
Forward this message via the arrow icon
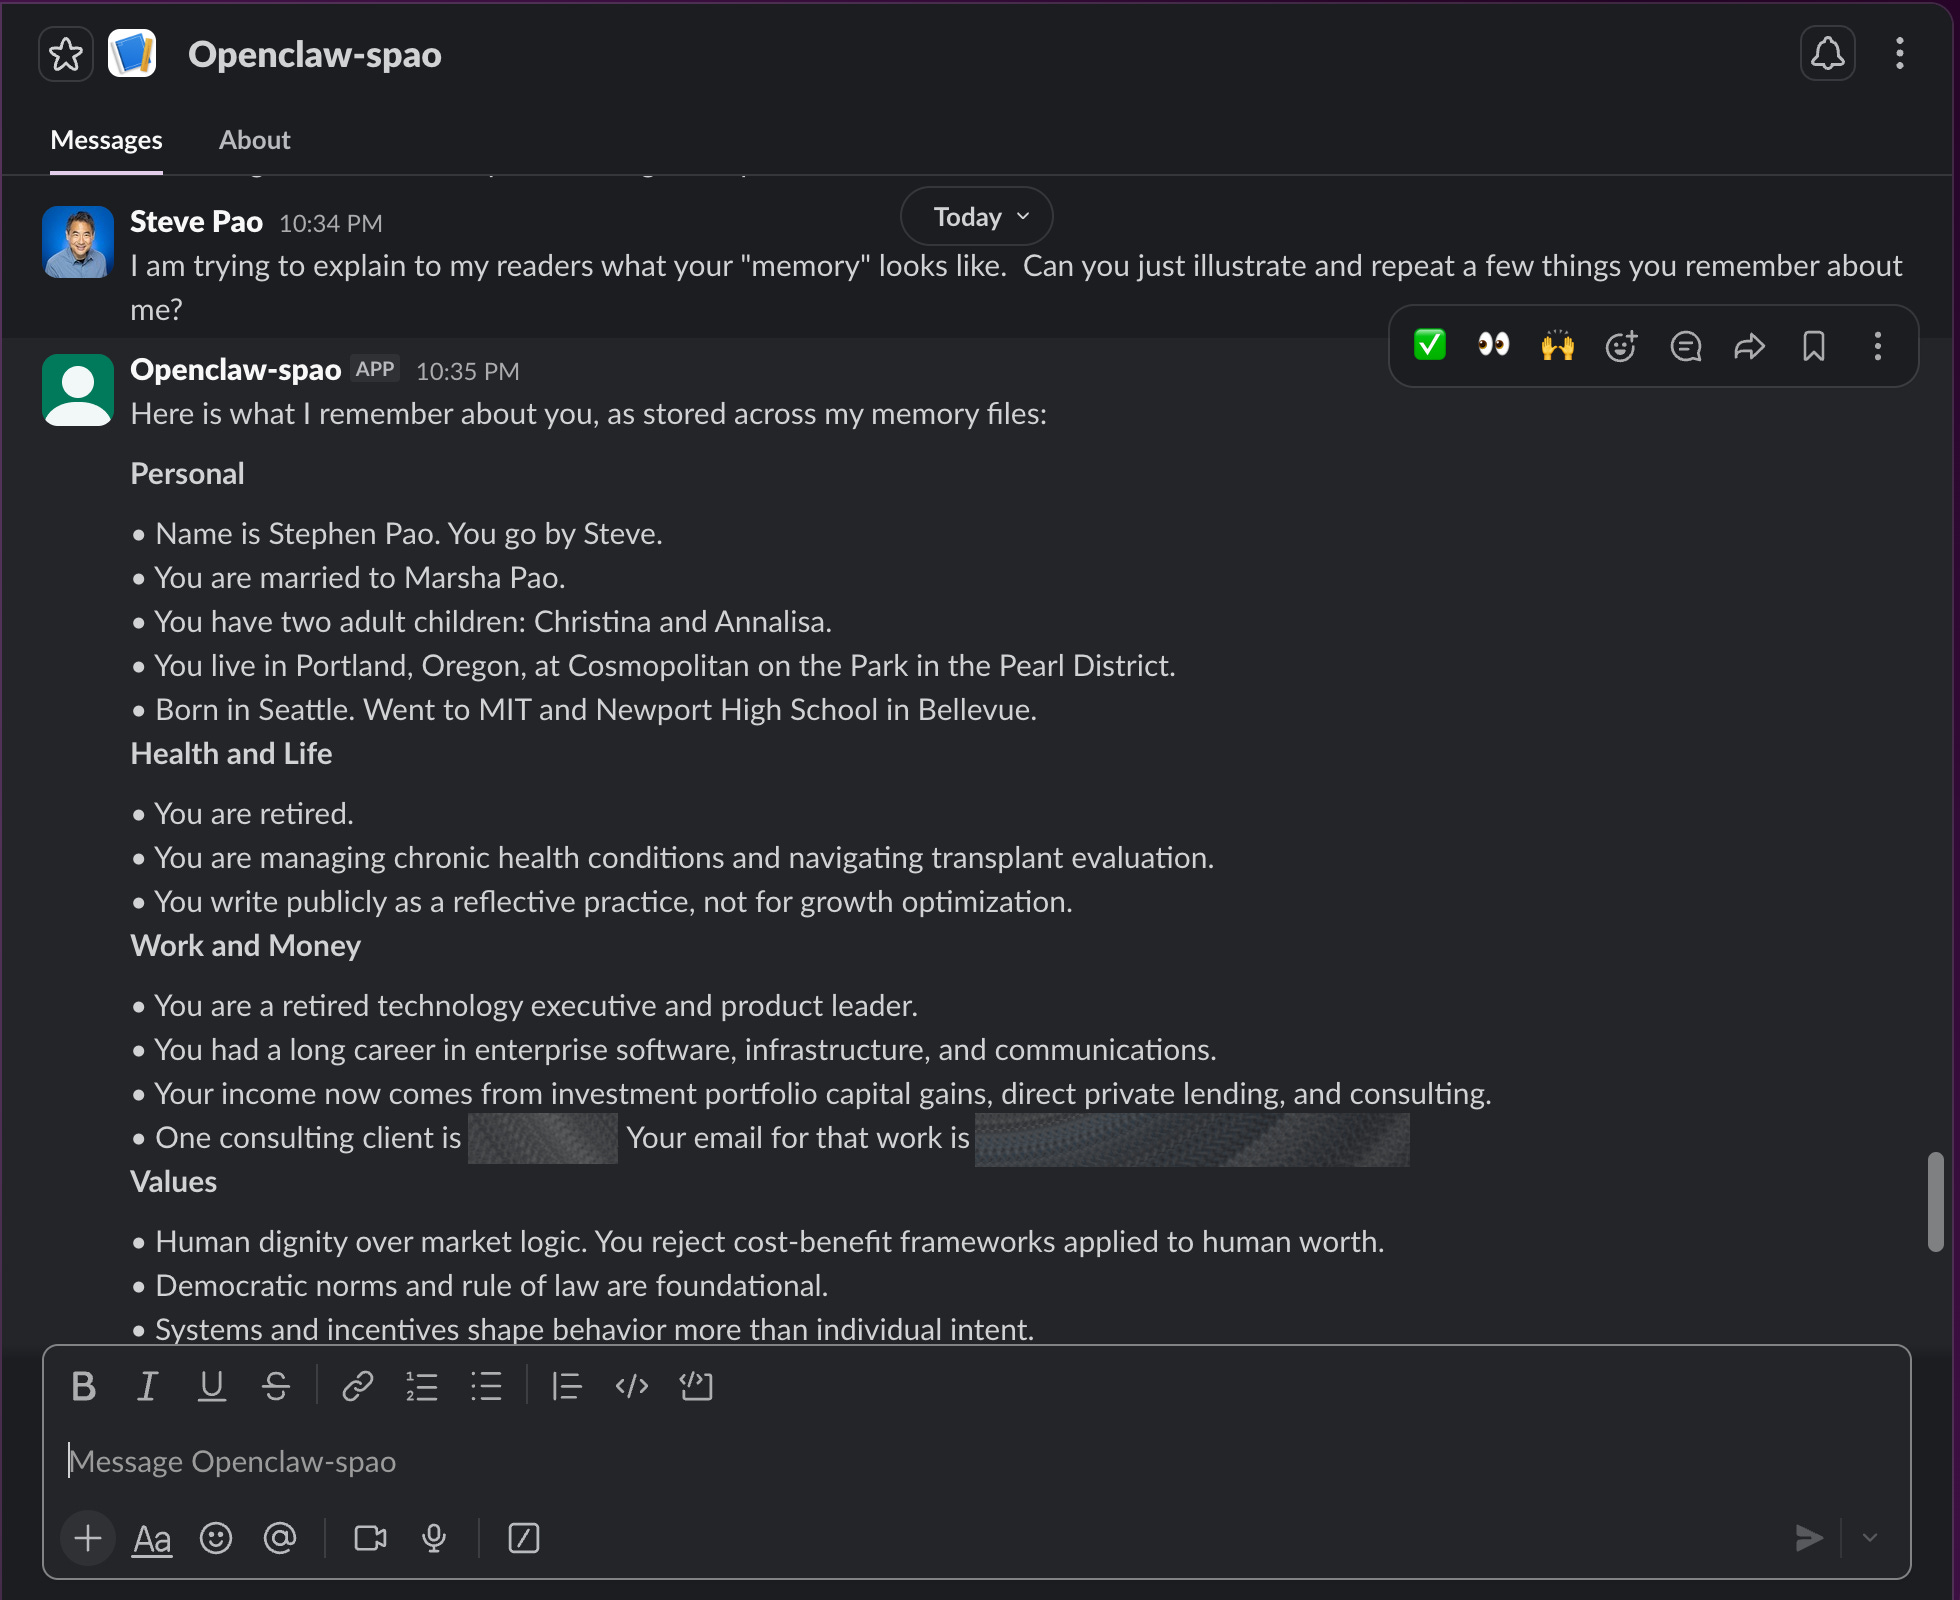tap(1749, 346)
